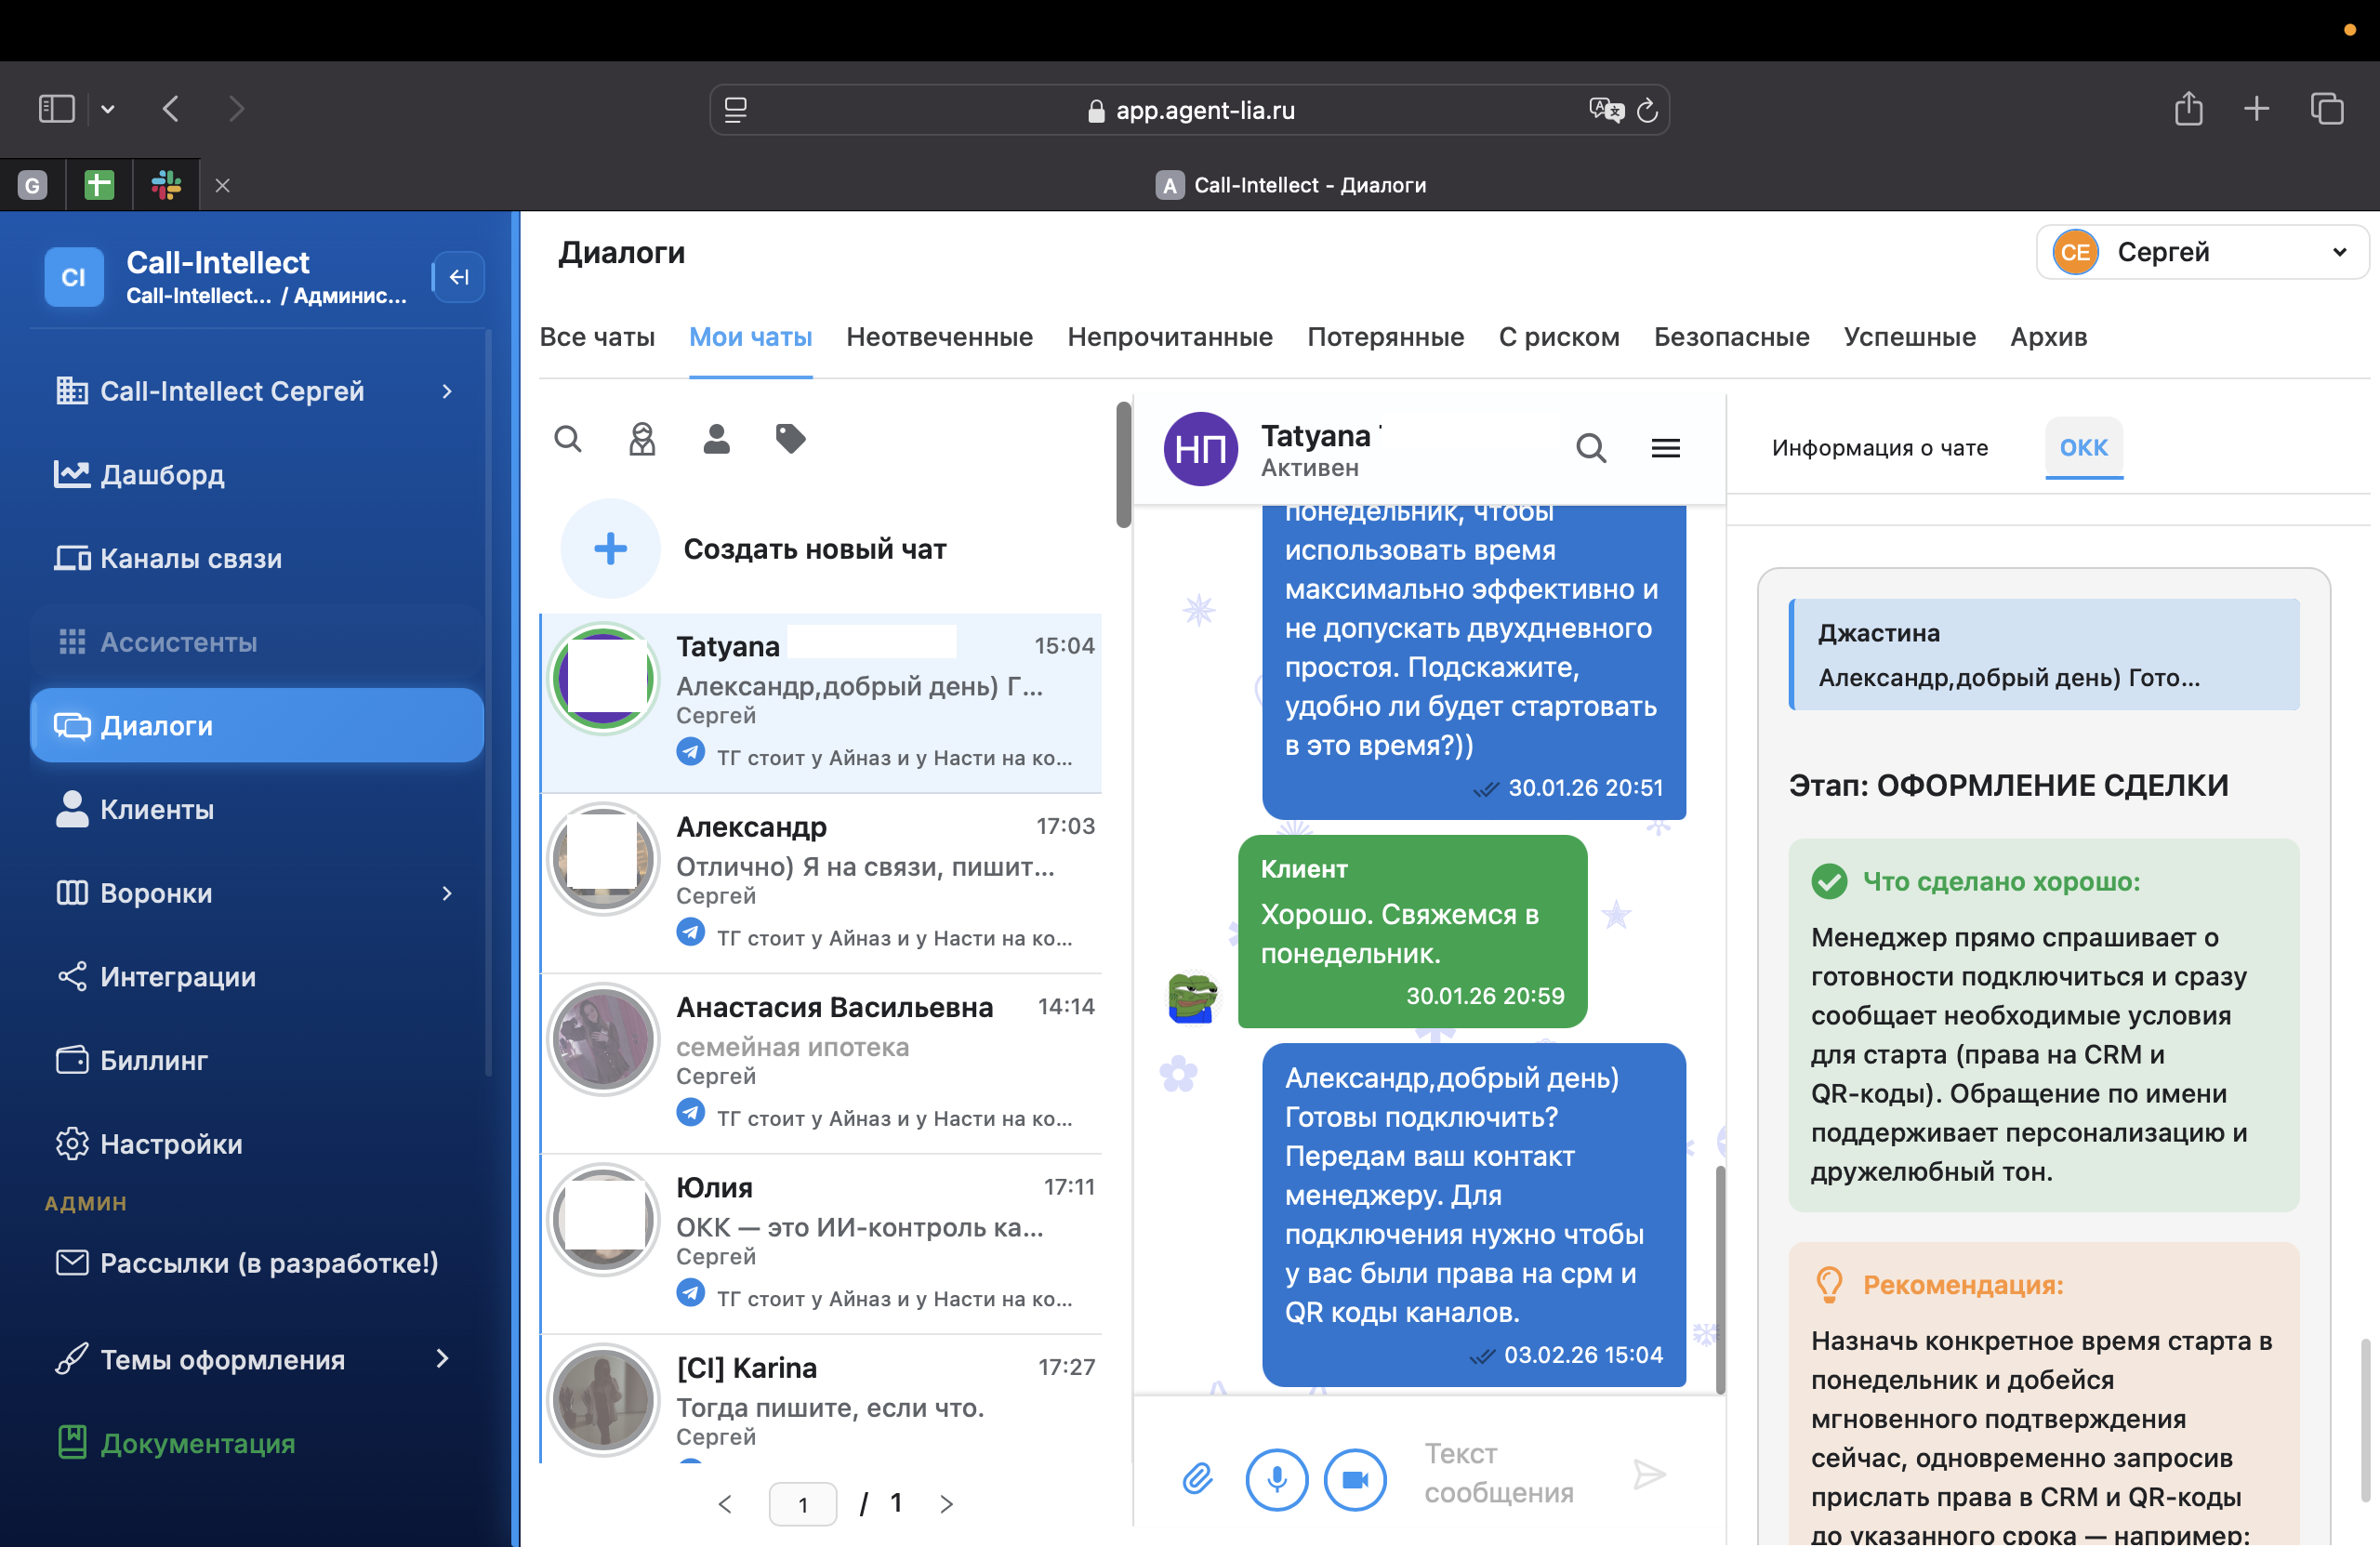Viewport: 2380px width, 1547px height.
Task: Expand Темы оформления sidebar section
Action: click(x=442, y=1359)
